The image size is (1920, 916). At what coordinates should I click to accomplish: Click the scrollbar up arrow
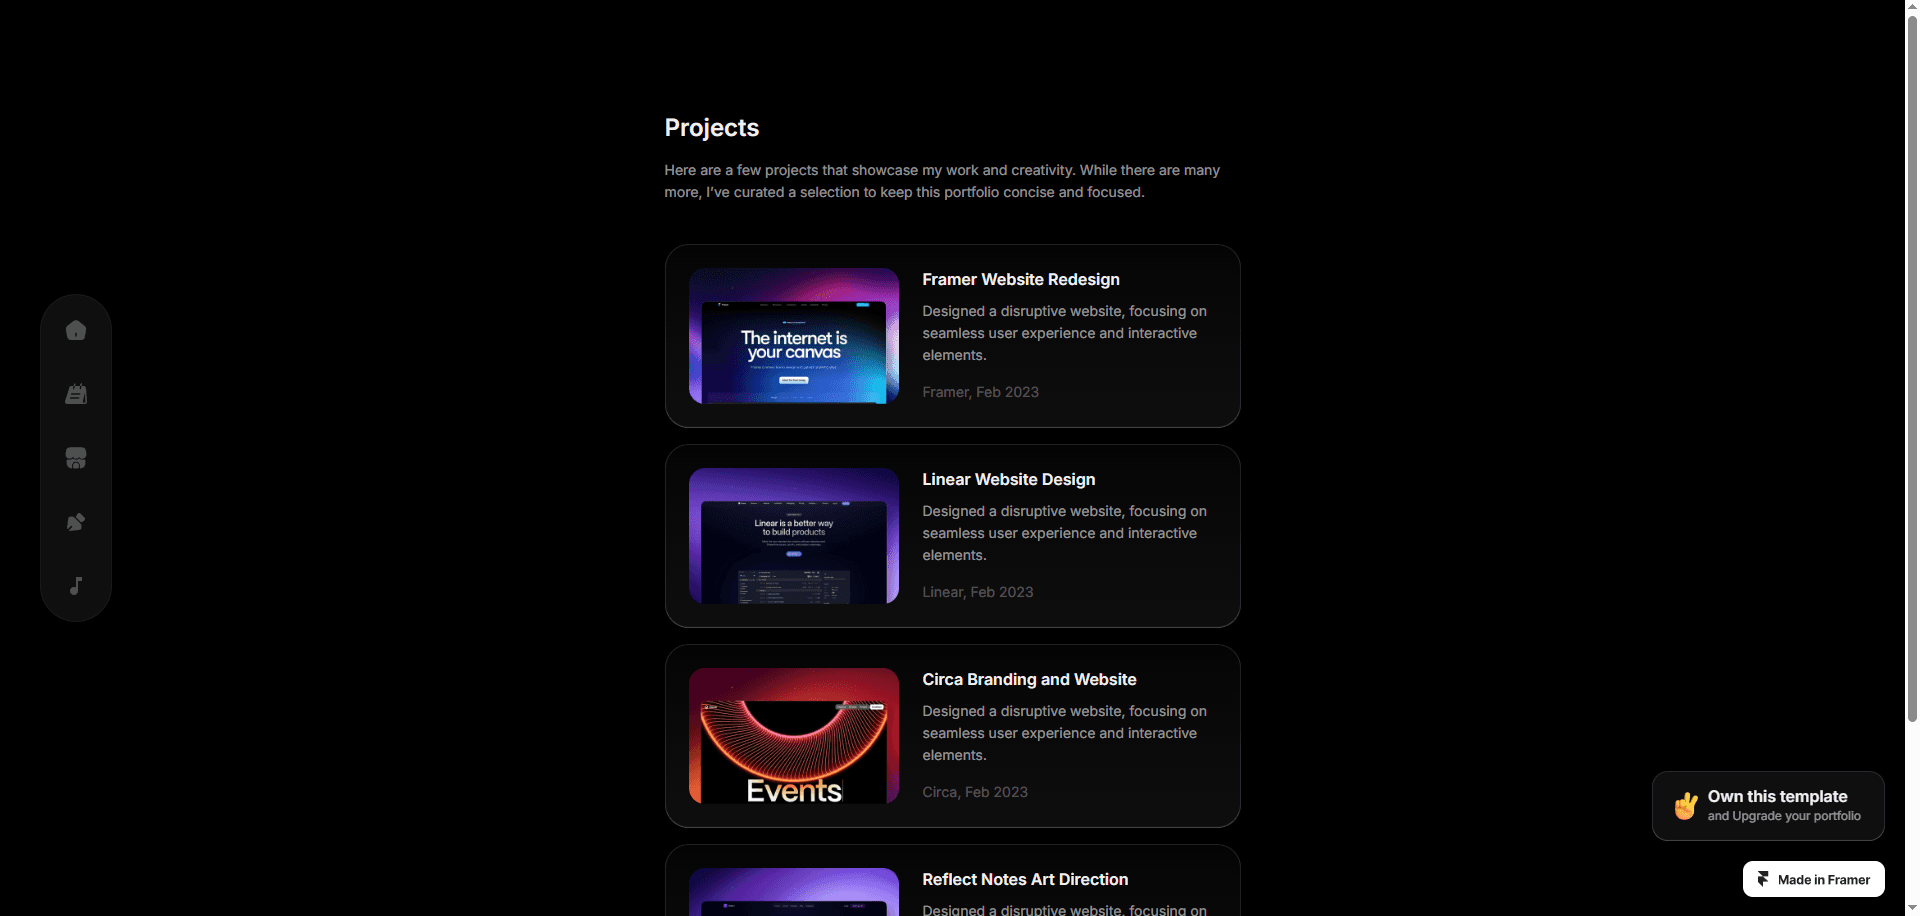pos(1912,7)
